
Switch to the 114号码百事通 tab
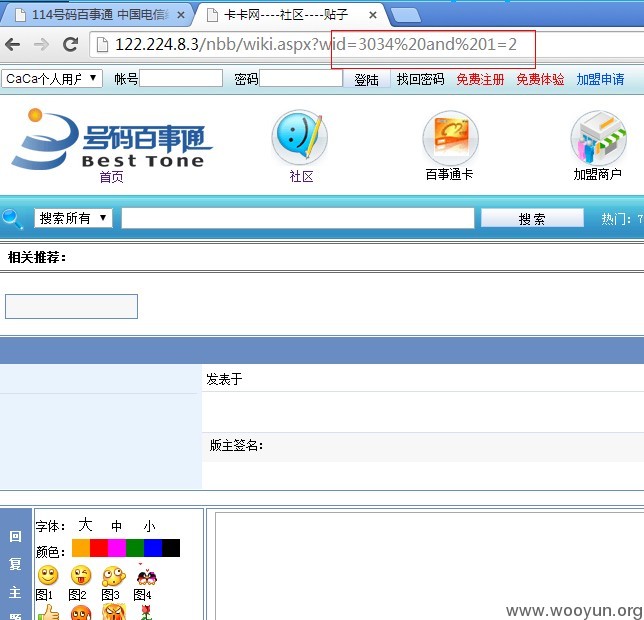97,15
